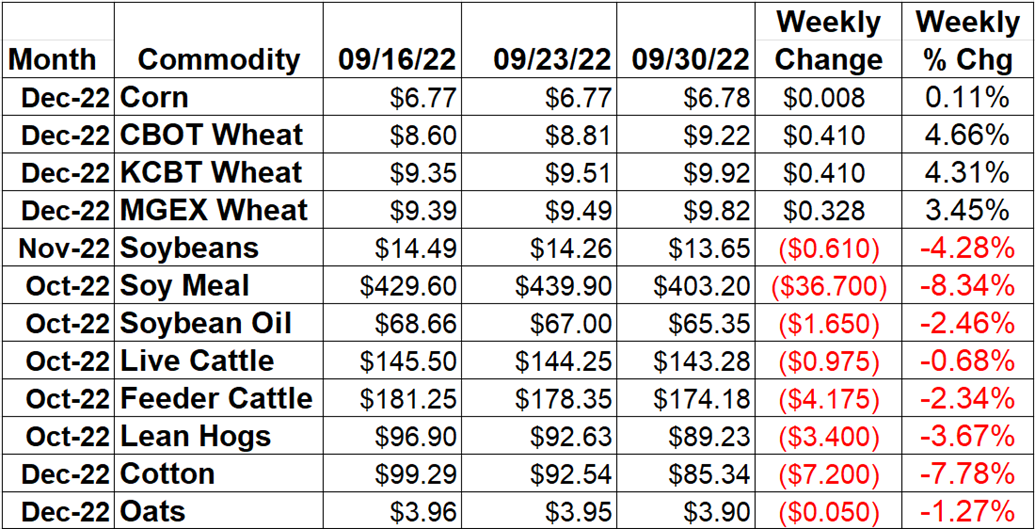Select the Live Cattle commodity cell
Image resolution: width=1035 pixels, height=529 pixels.
click(218, 361)
